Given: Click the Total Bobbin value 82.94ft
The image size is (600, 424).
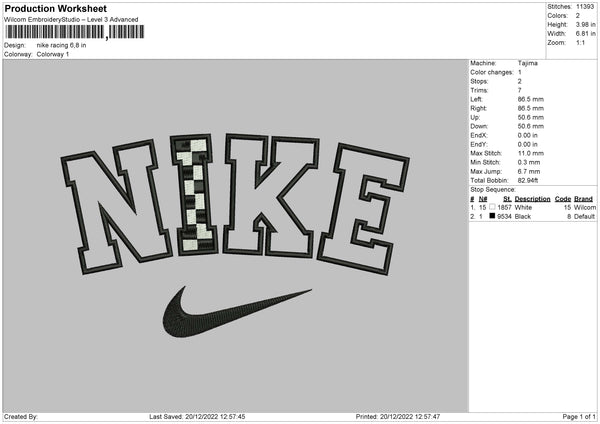Looking at the screenshot, I should tap(528, 180).
